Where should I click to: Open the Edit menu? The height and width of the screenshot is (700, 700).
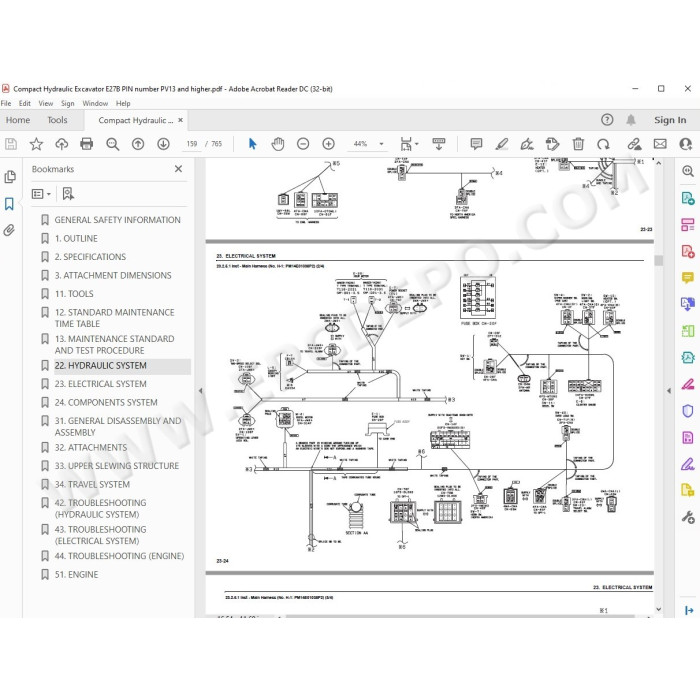tap(25, 104)
